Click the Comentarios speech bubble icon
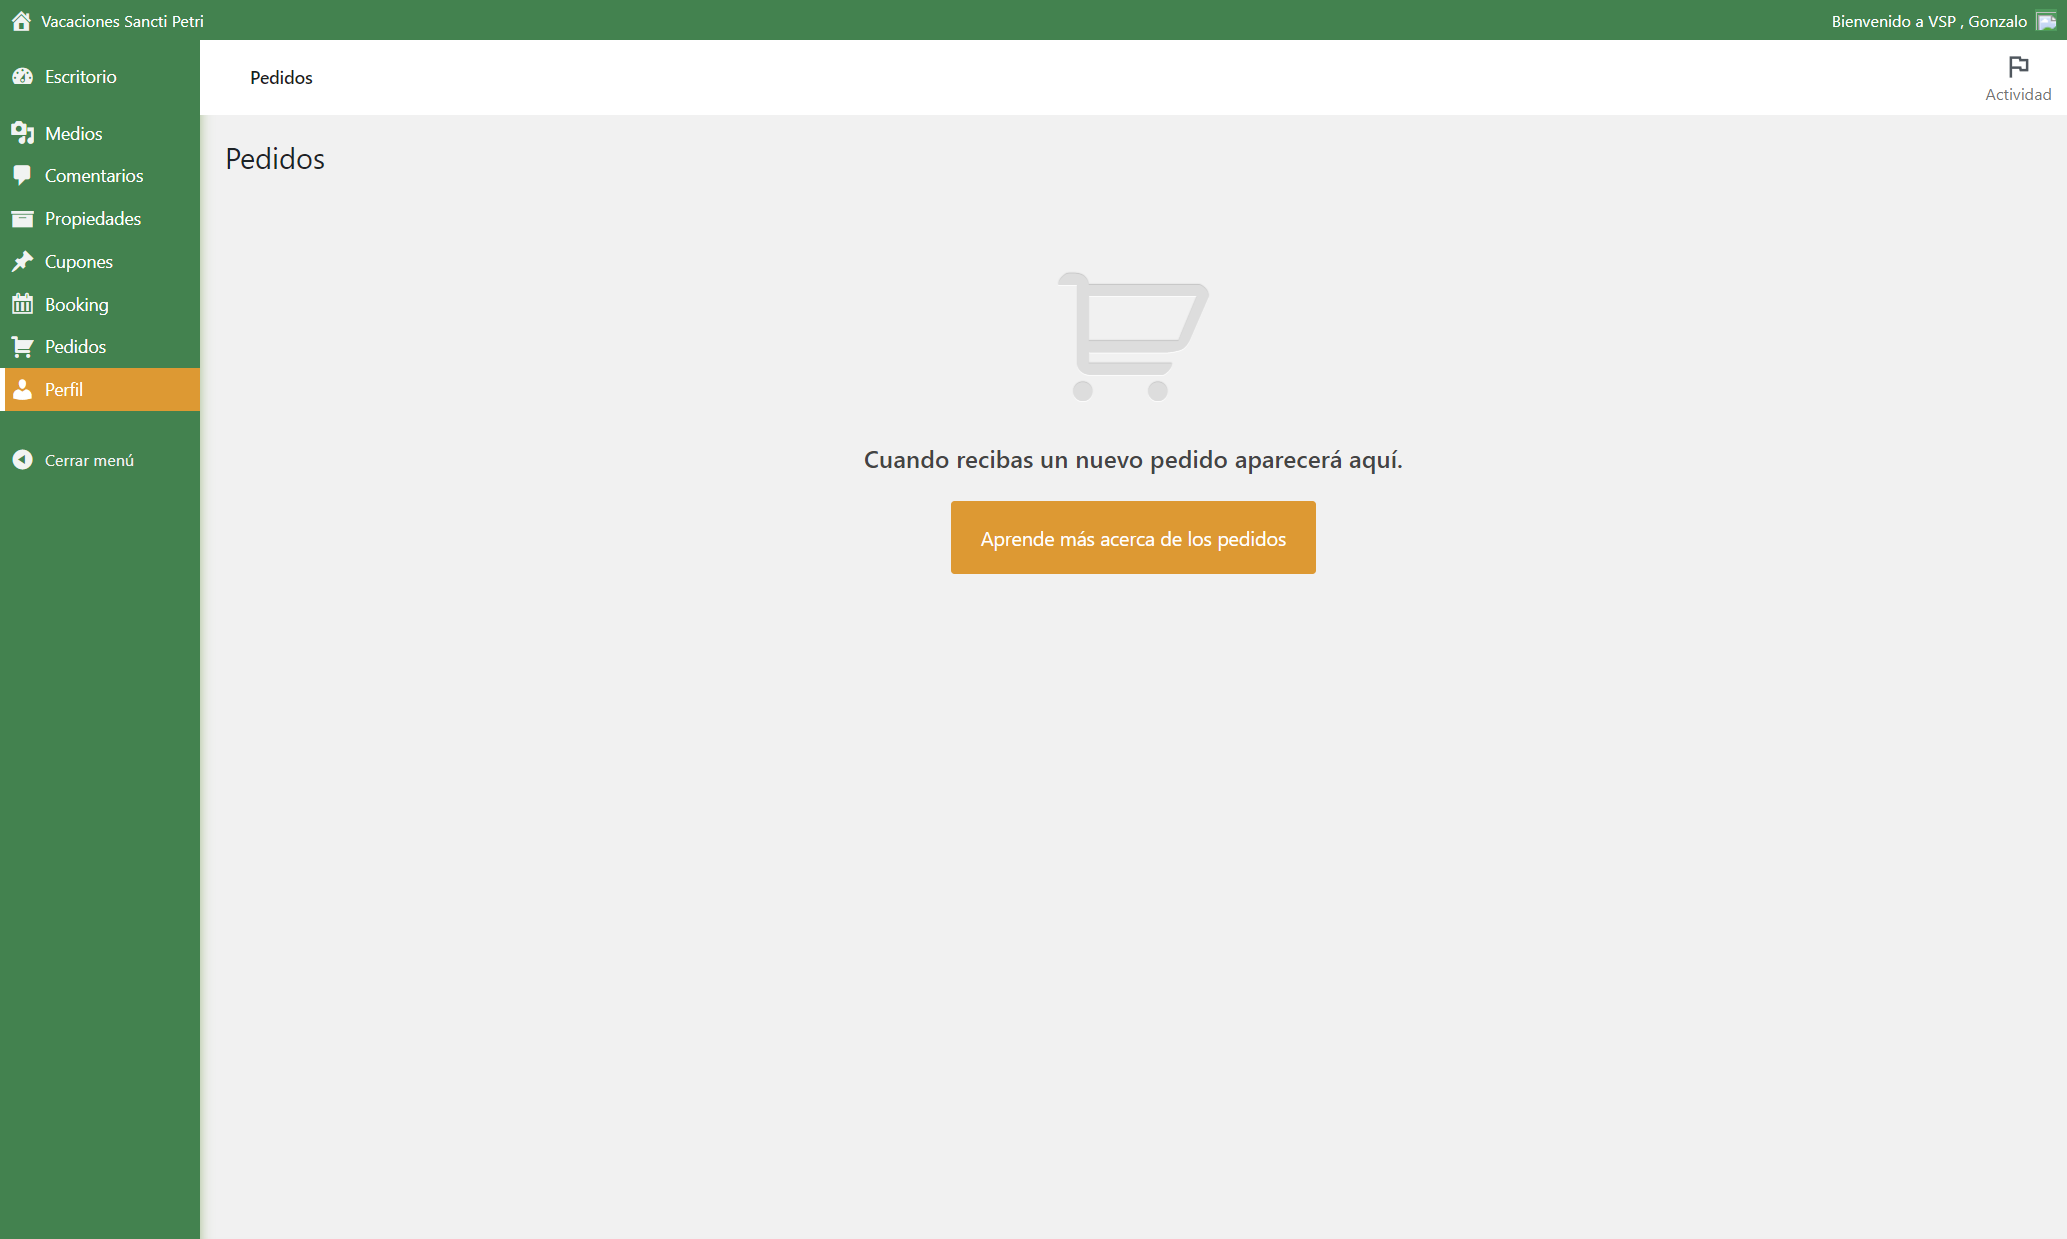 click(x=22, y=175)
